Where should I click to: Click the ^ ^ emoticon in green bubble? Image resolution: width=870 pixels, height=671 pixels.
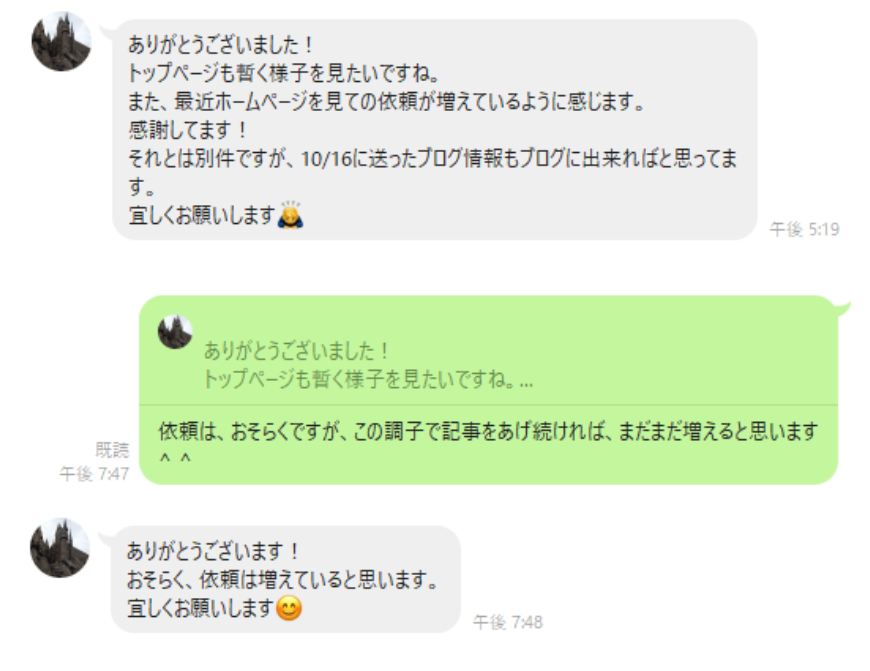pyautogui.click(x=175, y=459)
